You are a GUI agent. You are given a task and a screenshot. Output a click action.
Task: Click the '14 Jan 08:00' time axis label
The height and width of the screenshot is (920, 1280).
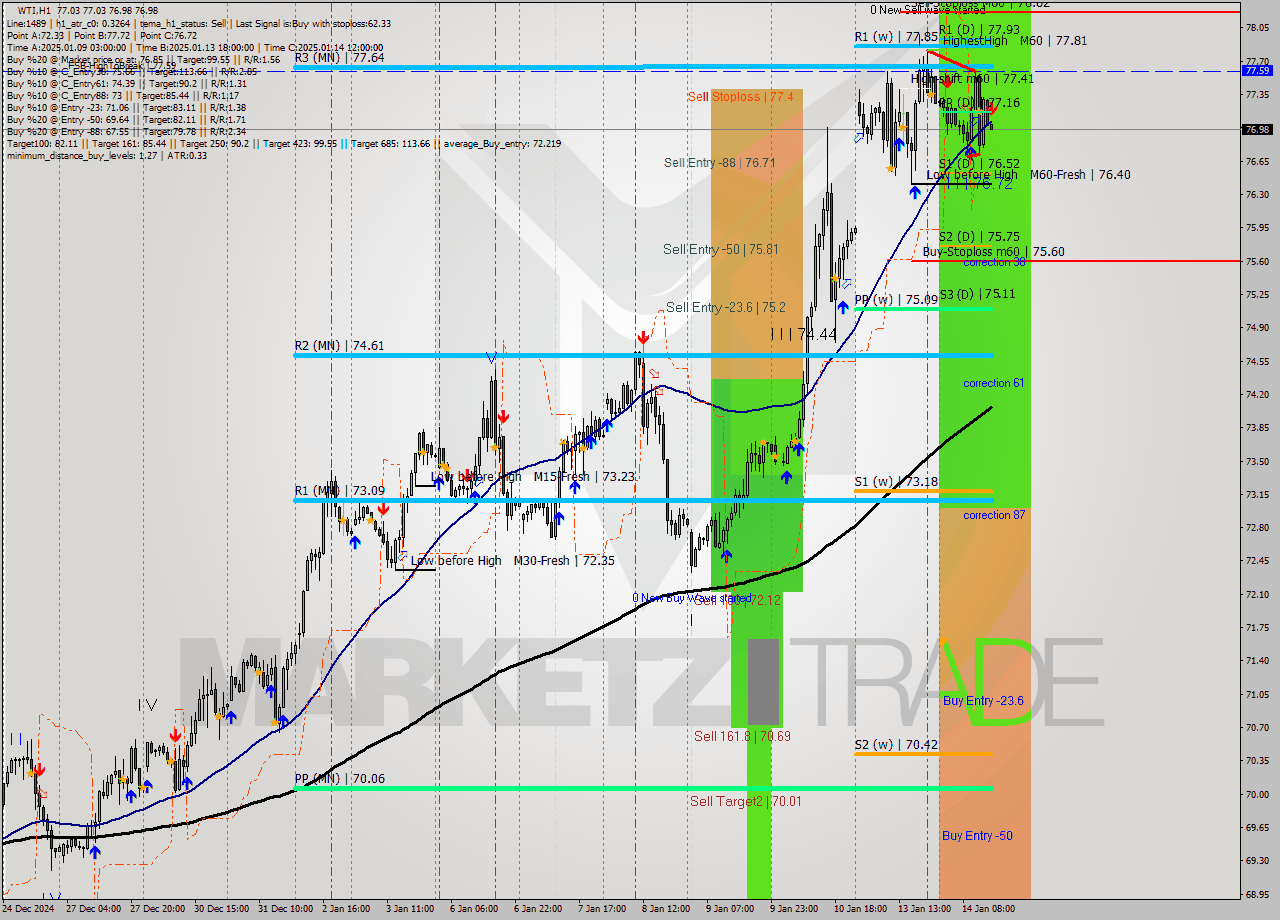click(x=988, y=909)
